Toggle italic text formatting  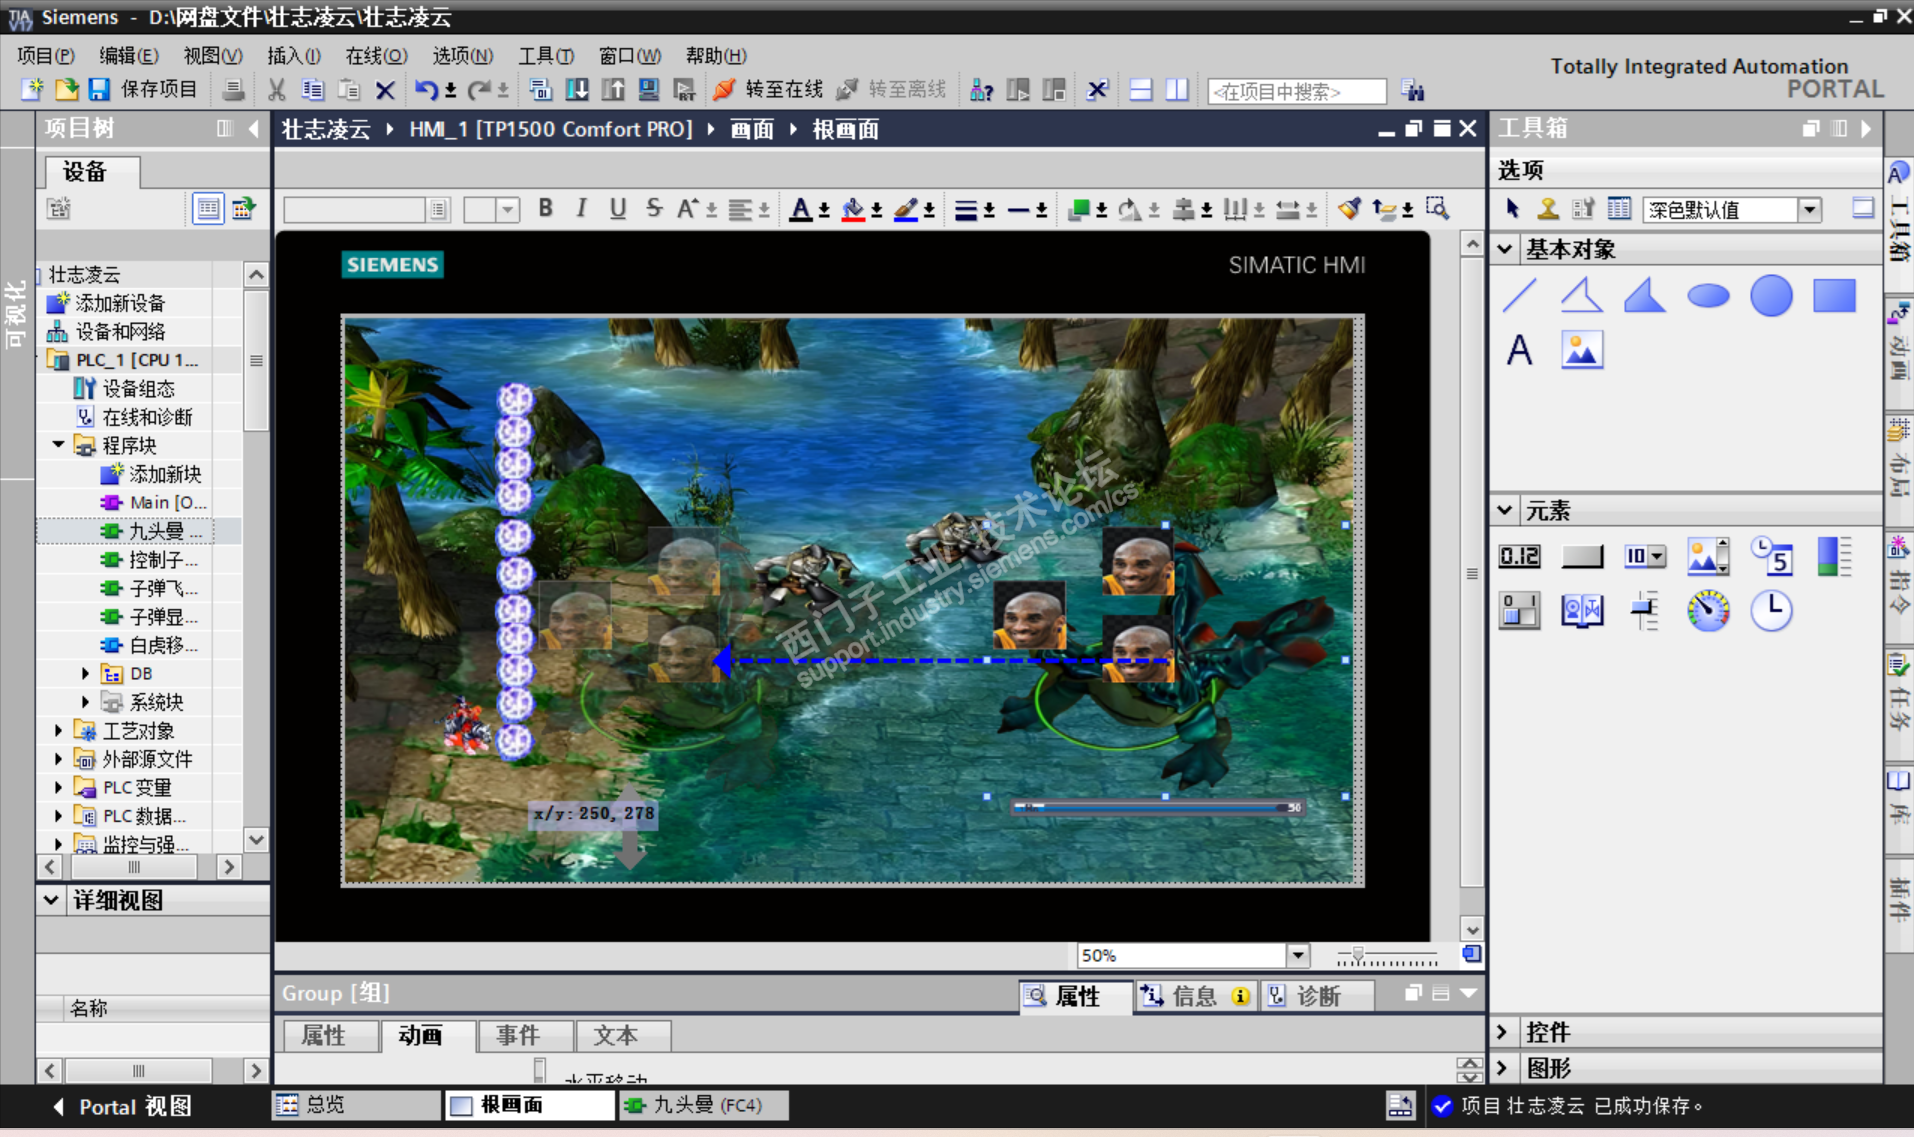coord(581,208)
